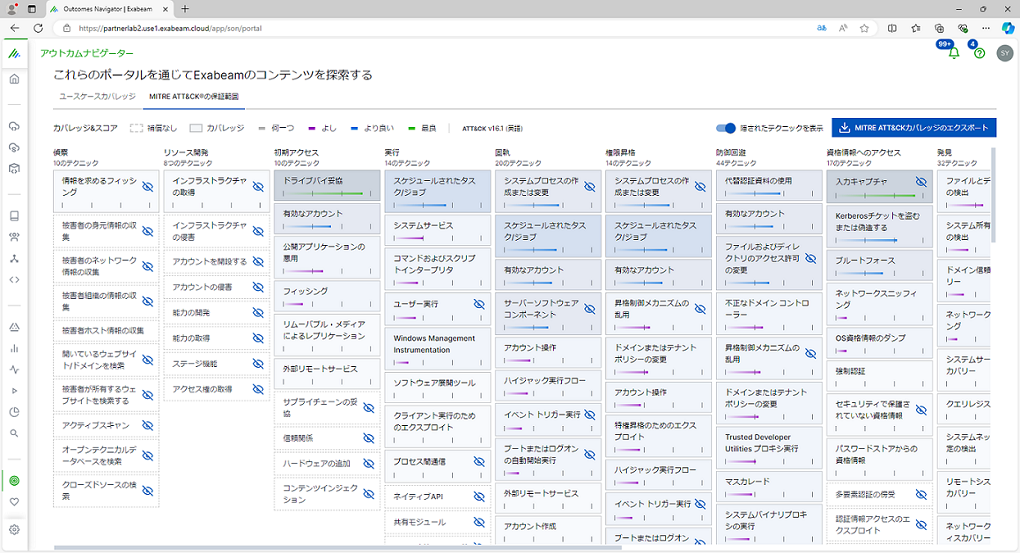The height and width of the screenshot is (553, 1020).
Task: Open the Edge Copilot icon
Action: (1008, 28)
